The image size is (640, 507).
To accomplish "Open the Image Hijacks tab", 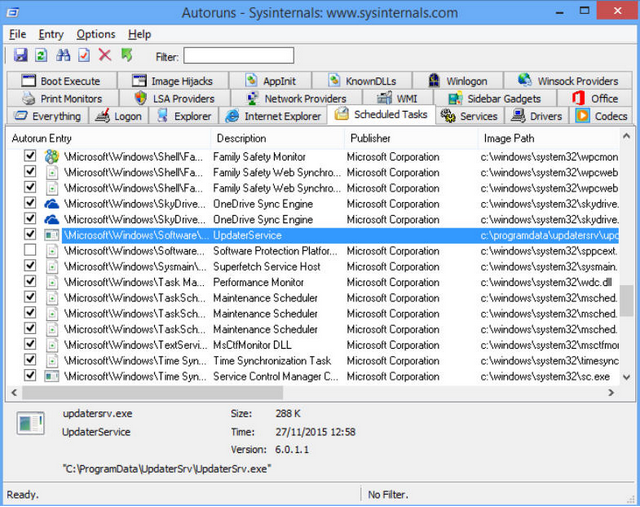I will coord(173,81).
